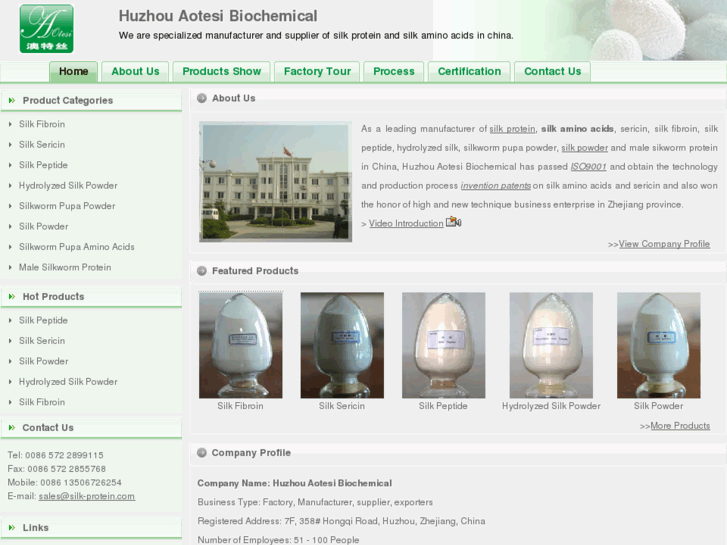The height and width of the screenshot is (545, 727).
Task: Click the green arrows icon by Contact Us sidebar
Action: (x=12, y=428)
